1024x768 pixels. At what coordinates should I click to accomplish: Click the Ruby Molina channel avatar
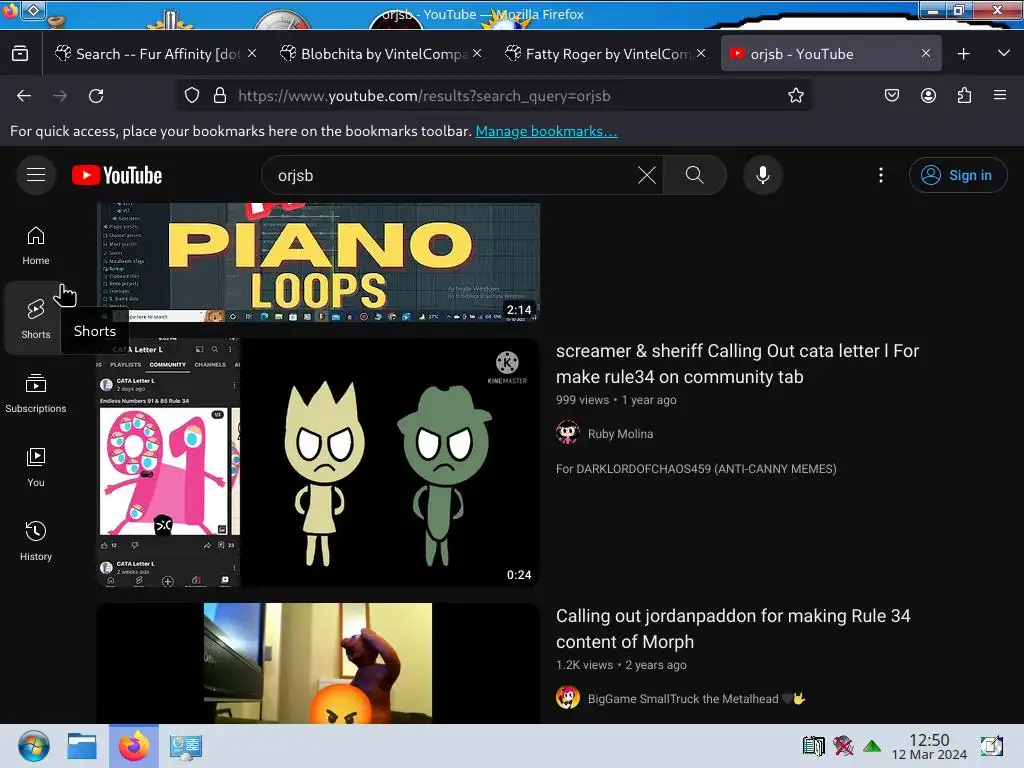568,433
